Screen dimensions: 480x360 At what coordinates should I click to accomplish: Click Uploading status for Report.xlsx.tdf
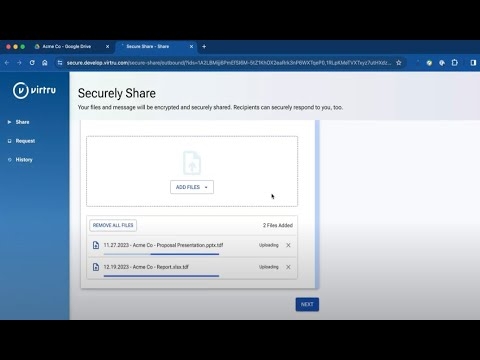click(x=269, y=267)
